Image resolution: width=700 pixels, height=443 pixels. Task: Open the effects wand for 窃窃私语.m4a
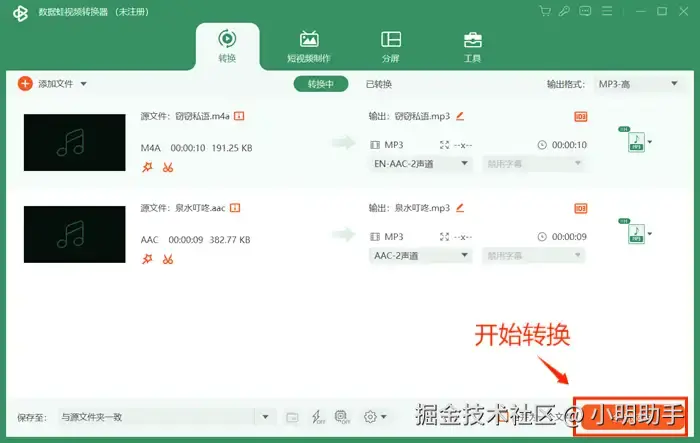click(147, 167)
